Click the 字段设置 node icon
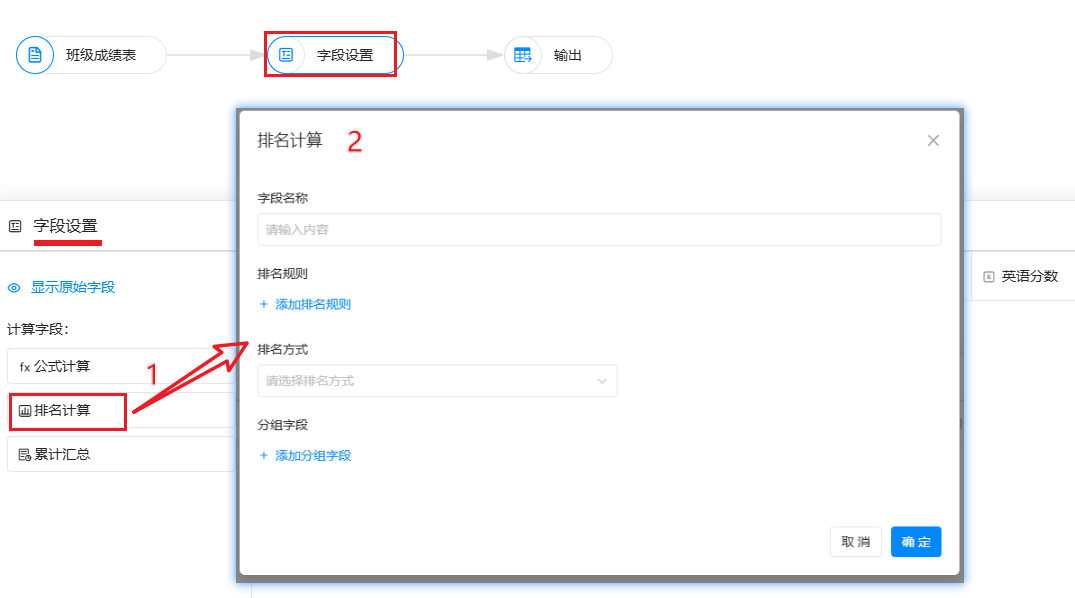The height and width of the screenshot is (598, 1075). pyautogui.click(x=286, y=55)
